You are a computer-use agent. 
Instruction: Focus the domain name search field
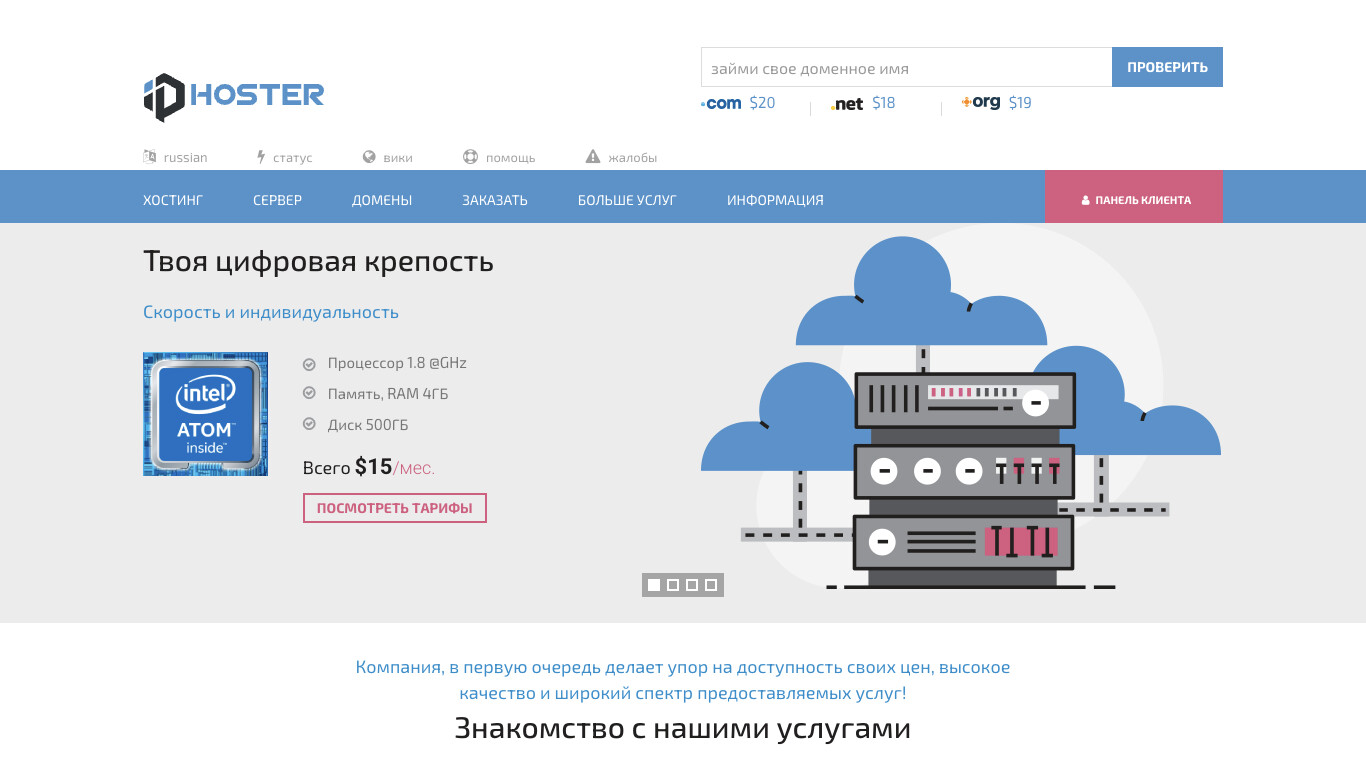click(x=906, y=68)
